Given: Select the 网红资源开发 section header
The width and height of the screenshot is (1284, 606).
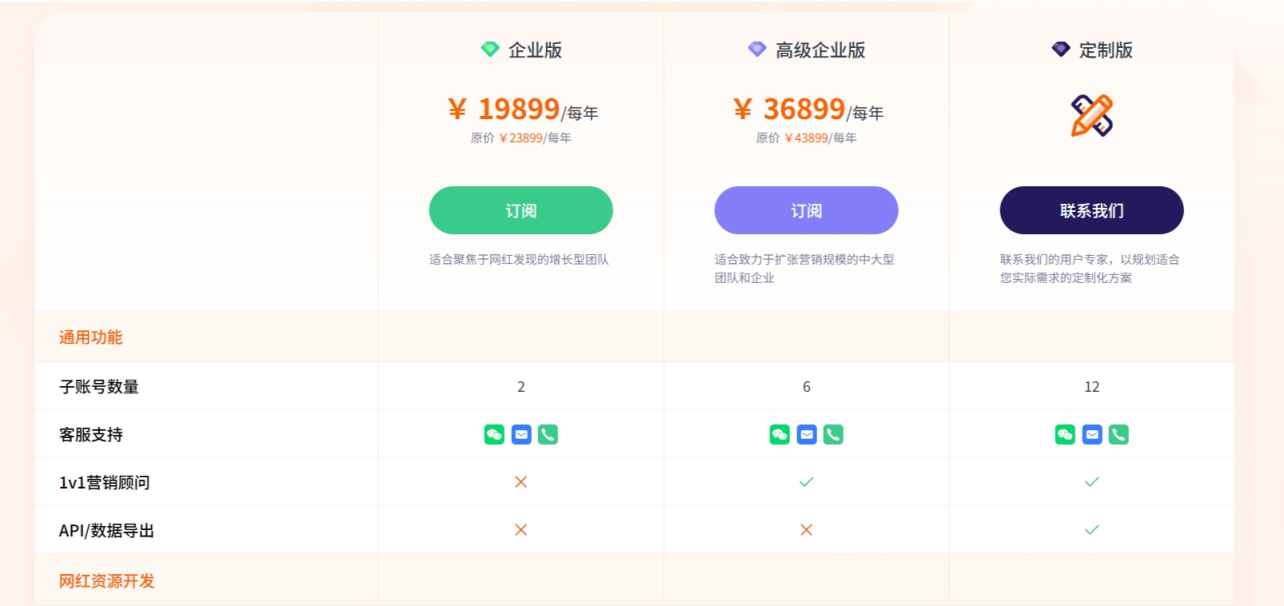Looking at the screenshot, I should coord(107,580).
